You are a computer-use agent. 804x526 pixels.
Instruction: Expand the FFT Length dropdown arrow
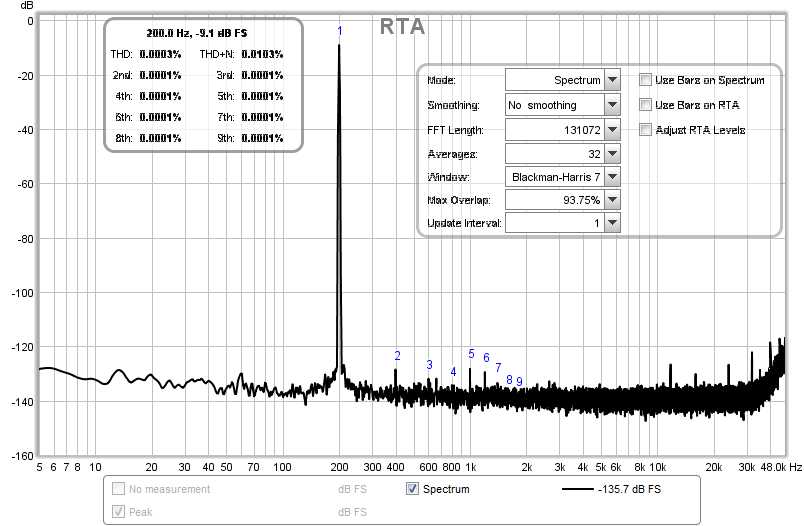[x=612, y=130]
